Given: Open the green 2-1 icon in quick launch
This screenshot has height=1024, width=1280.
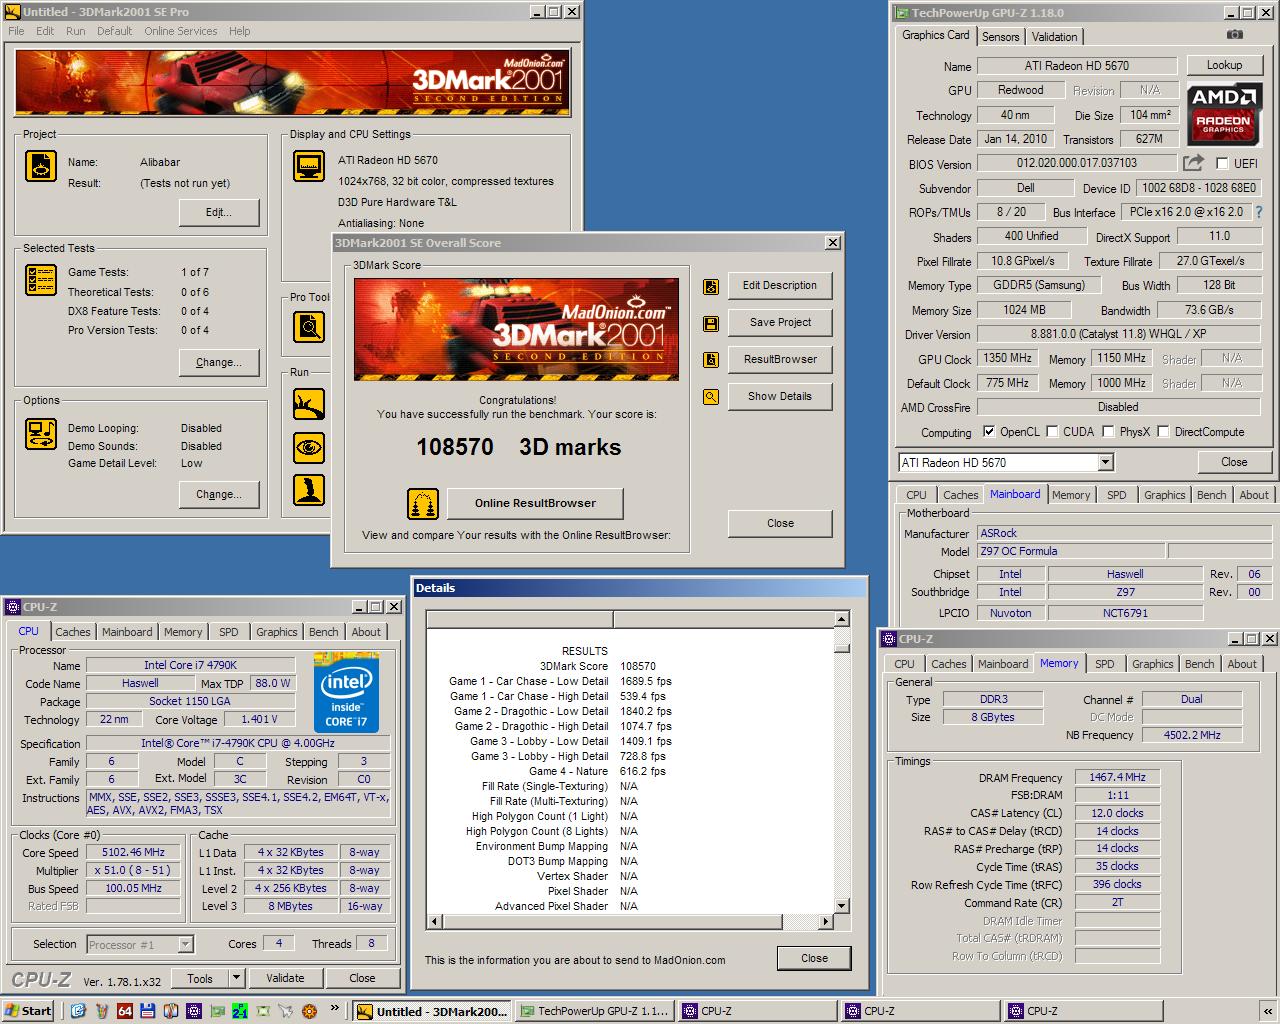Looking at the screenshot, I should [x=240, y=1011].
